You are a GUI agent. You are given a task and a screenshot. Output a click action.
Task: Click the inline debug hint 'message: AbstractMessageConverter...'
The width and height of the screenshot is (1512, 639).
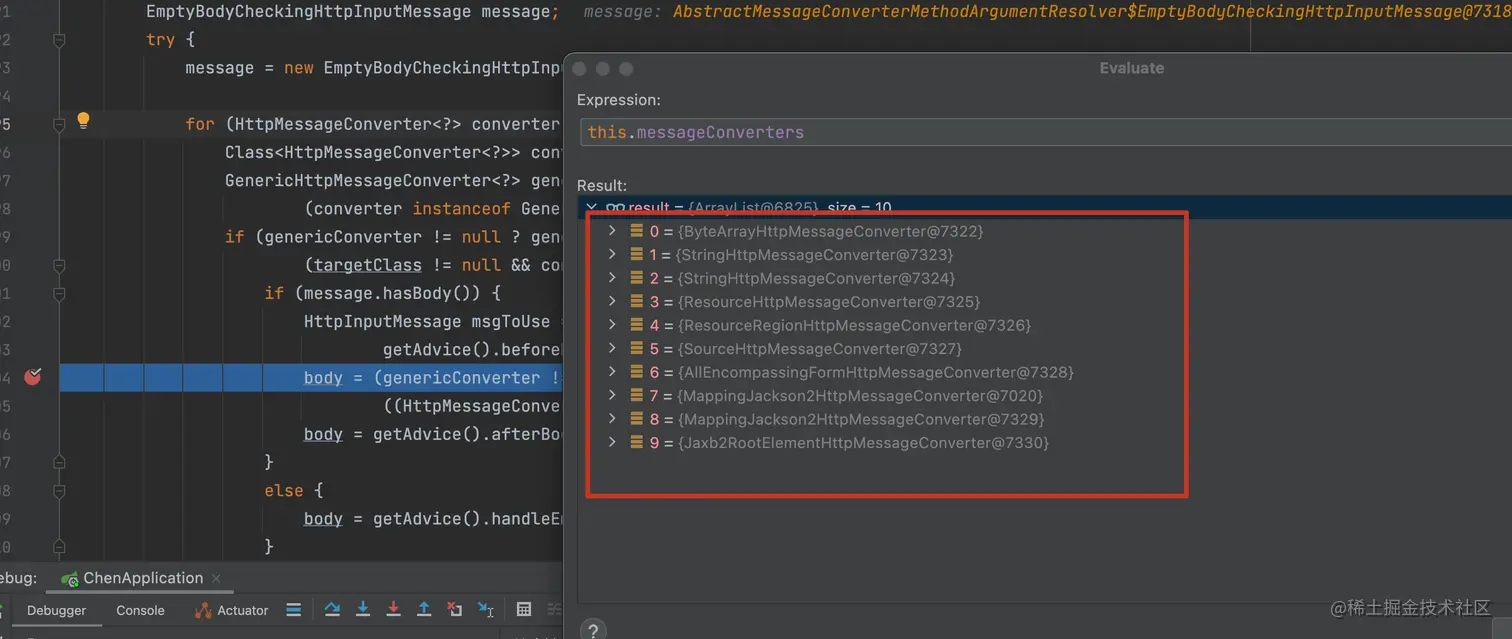[1047, 12]
